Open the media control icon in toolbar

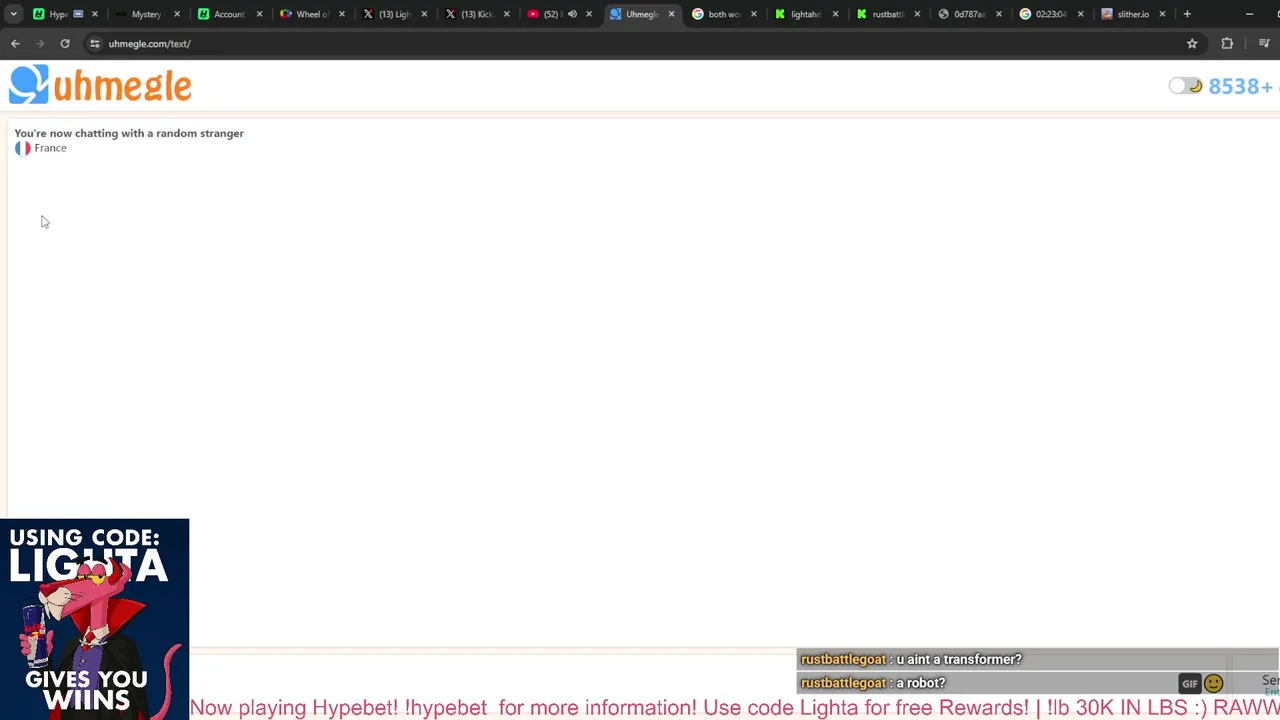(x=1265, y=44)
